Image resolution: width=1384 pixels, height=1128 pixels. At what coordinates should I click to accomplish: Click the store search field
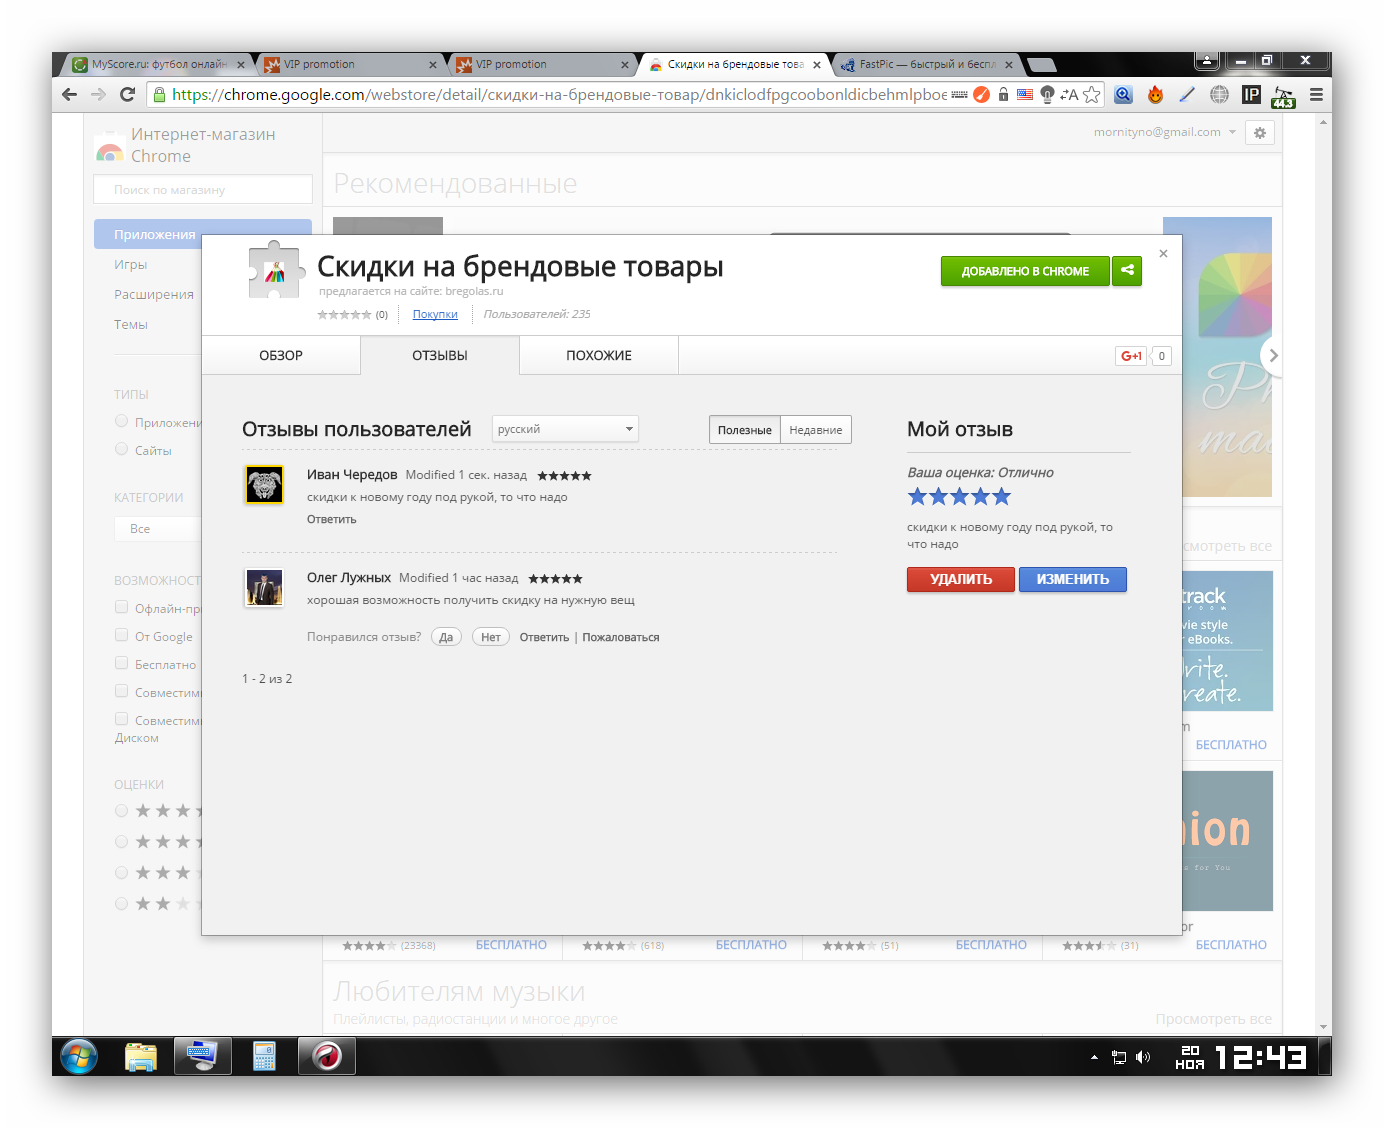click(x=203, y=189)
